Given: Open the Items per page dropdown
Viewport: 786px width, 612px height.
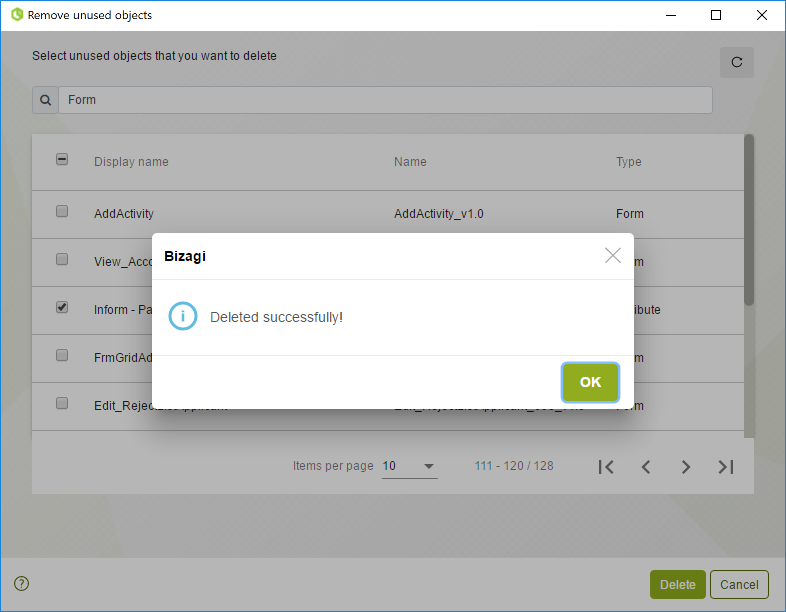Looking at the screenshot, I should tap(409, 466).
